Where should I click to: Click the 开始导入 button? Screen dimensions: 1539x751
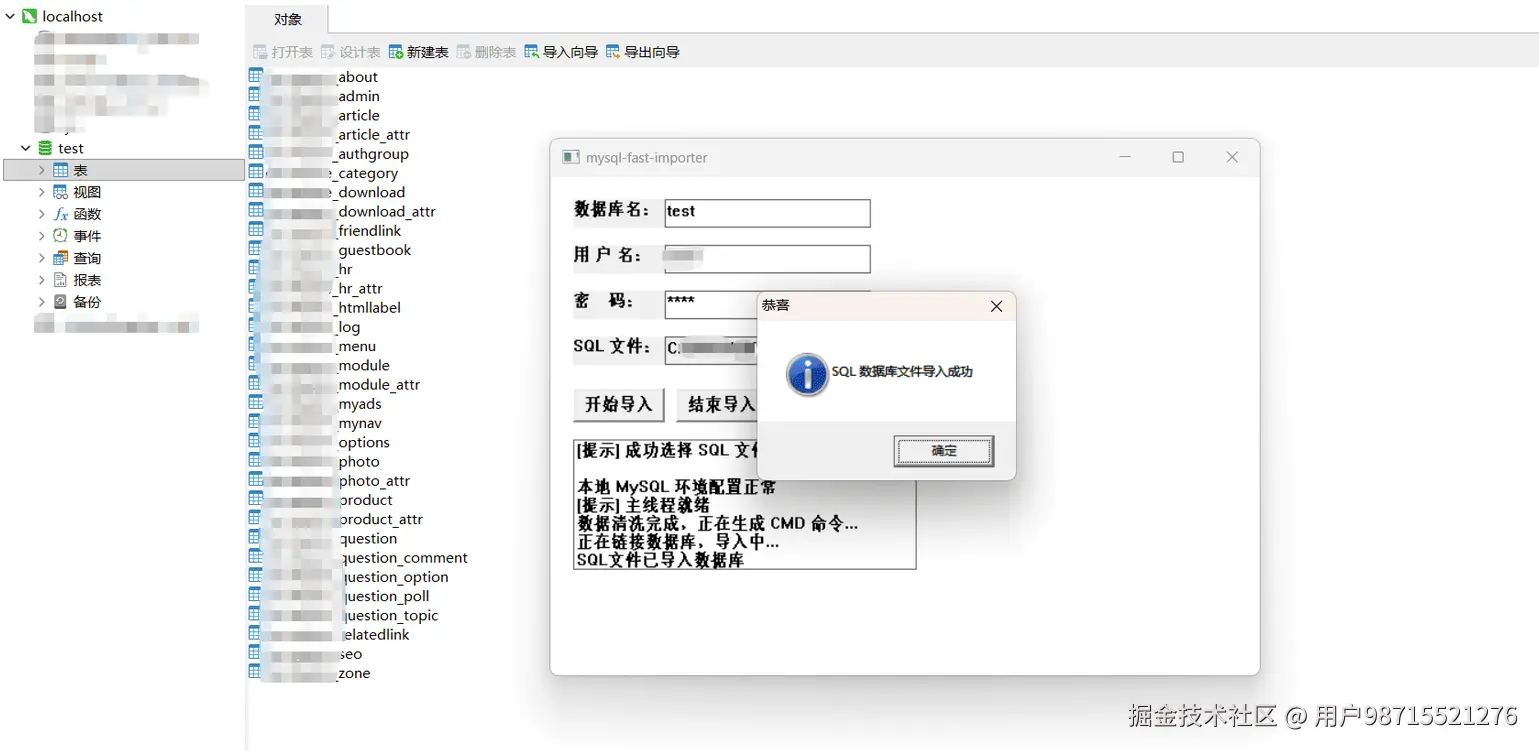pyautogui.click(x=618, y=404)
